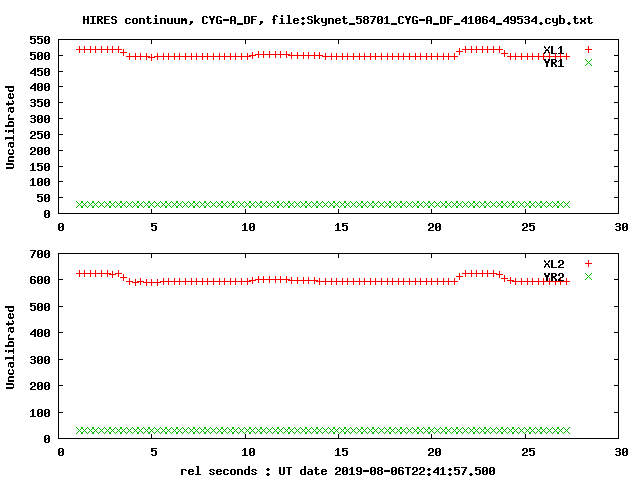This screenshot has width=640, height=480.
Task: Click the red plus XL2 legend marker
Action: pos(588,264)
